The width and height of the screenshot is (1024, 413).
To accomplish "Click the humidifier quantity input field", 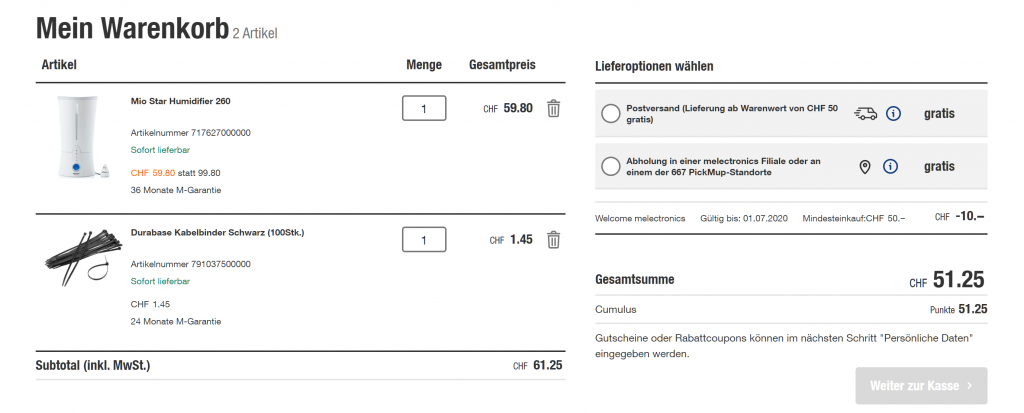I will click(424, 108).
